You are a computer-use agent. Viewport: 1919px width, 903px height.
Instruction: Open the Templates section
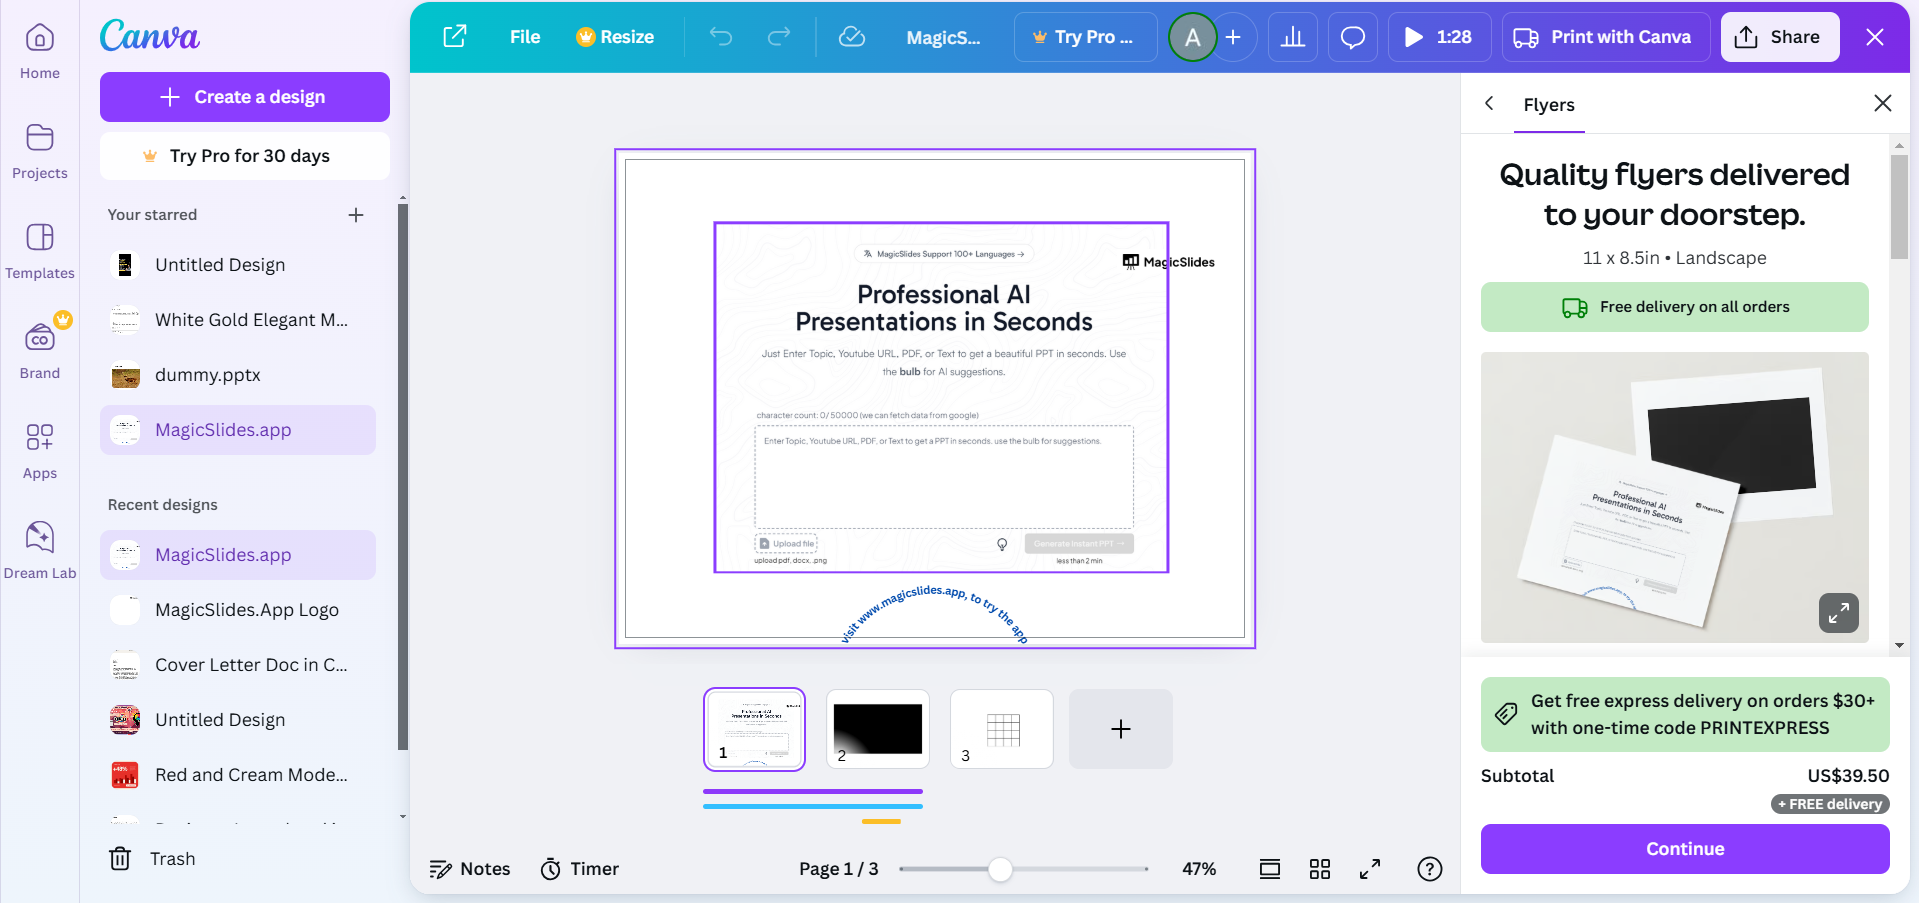tap(40, 252)
